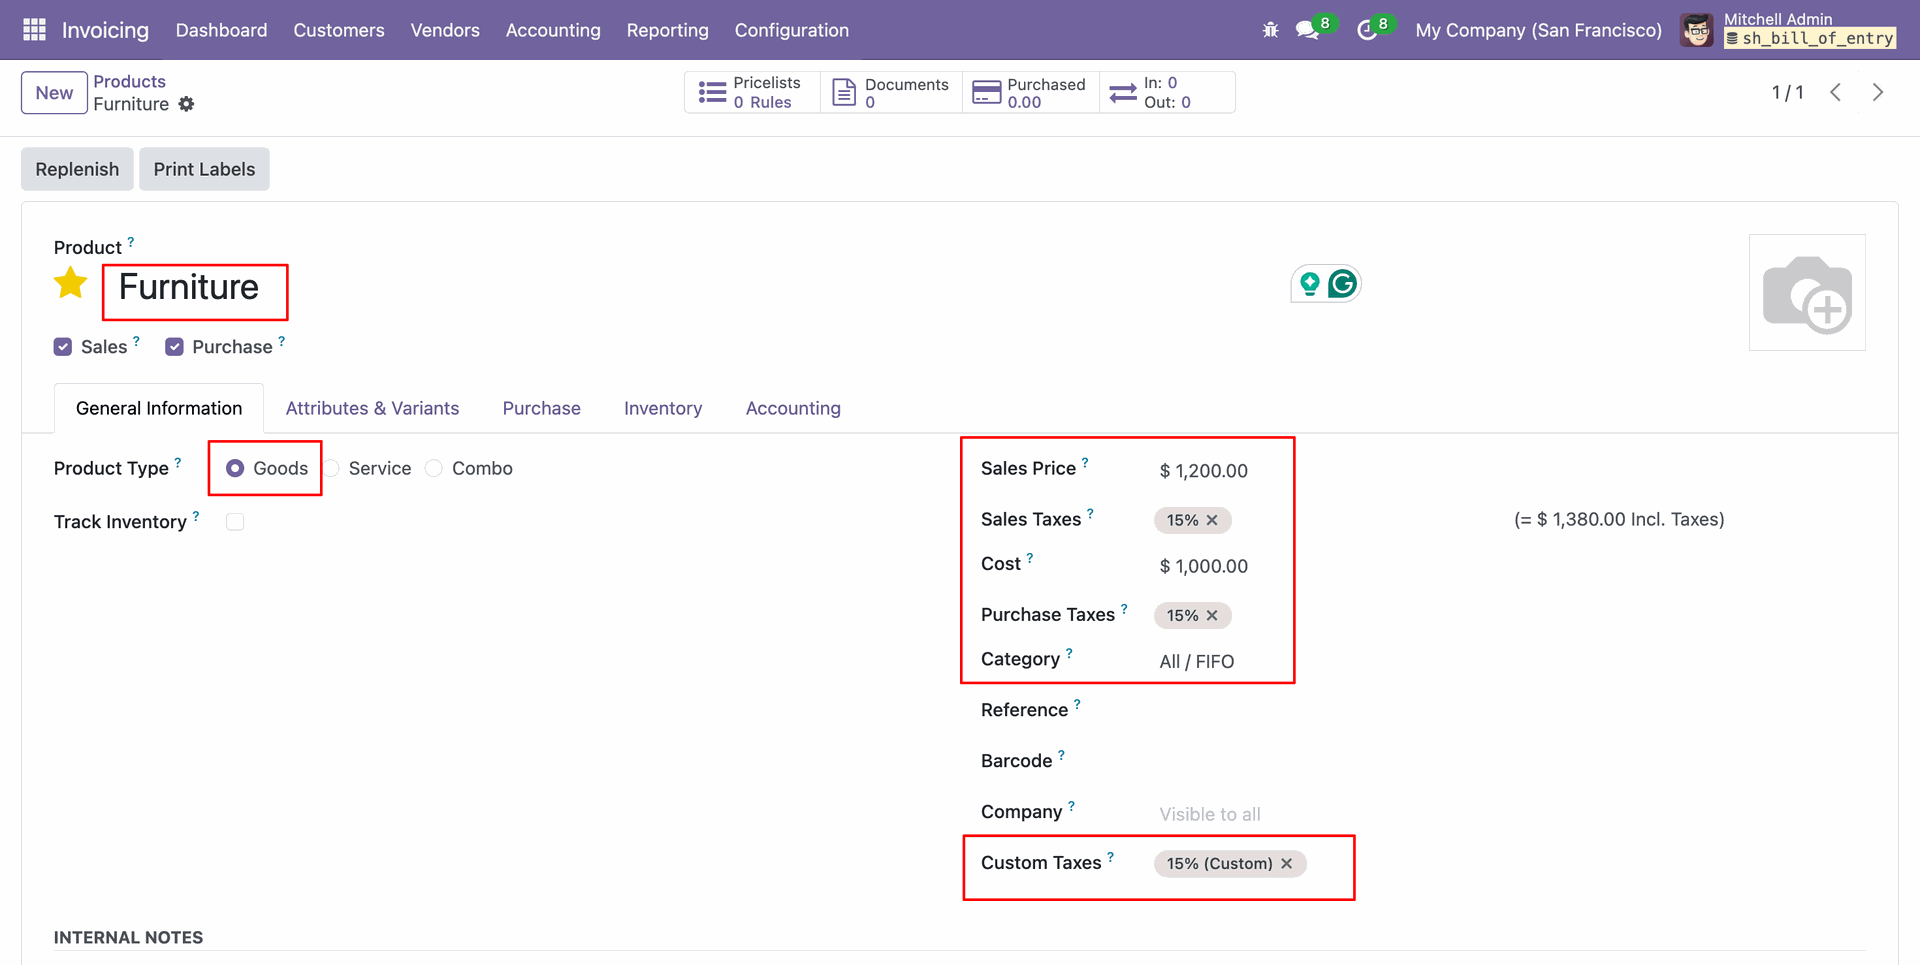Open the activities clock icon
Screen dimensions: 1920x965
click(x=1366, y=30)
